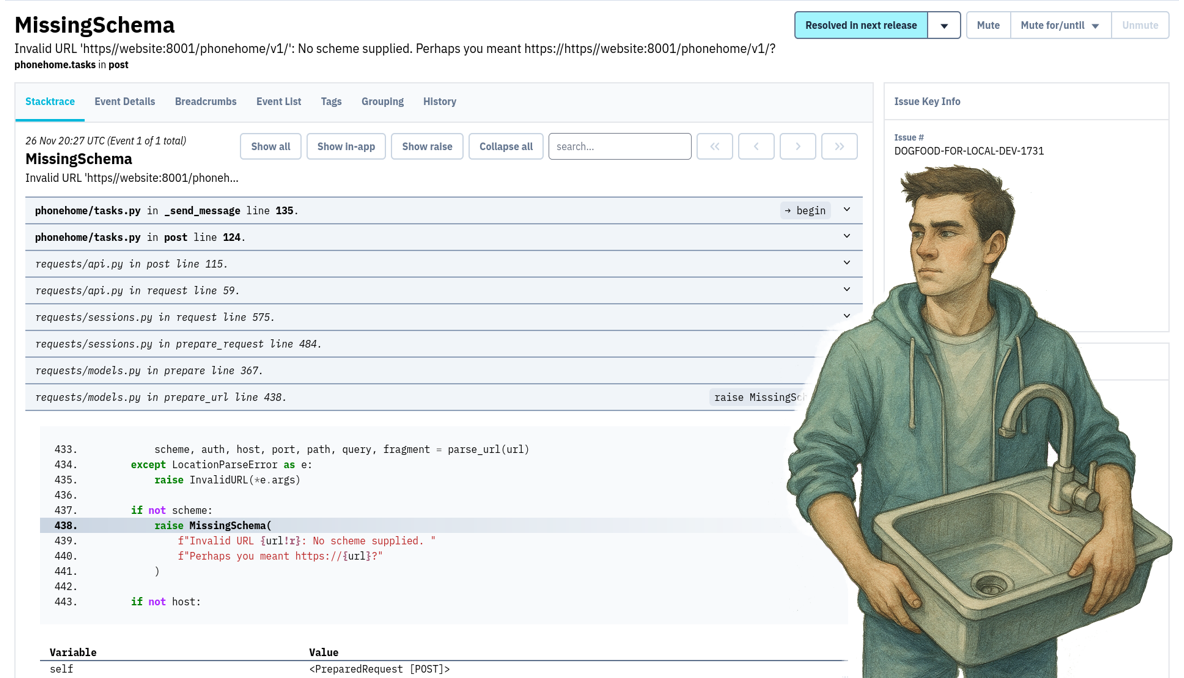
Task: Open the Tags tab
Action: 331,101
